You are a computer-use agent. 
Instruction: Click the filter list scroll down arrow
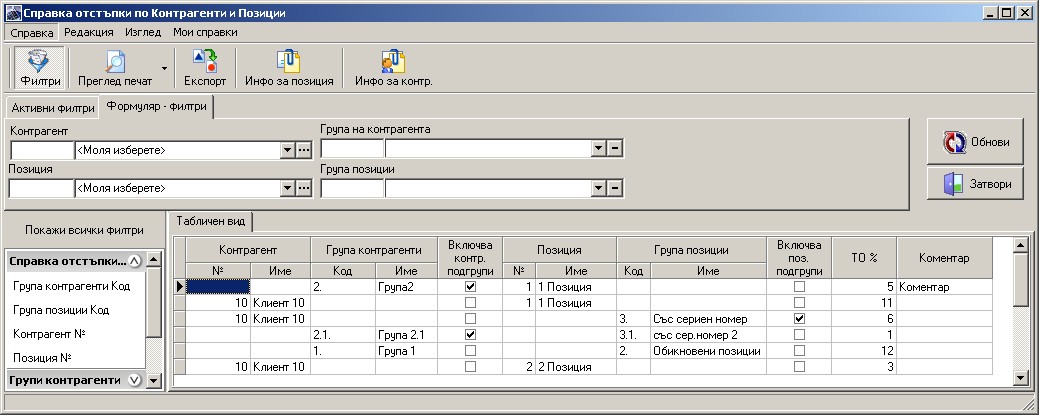(x=154, y=381)
